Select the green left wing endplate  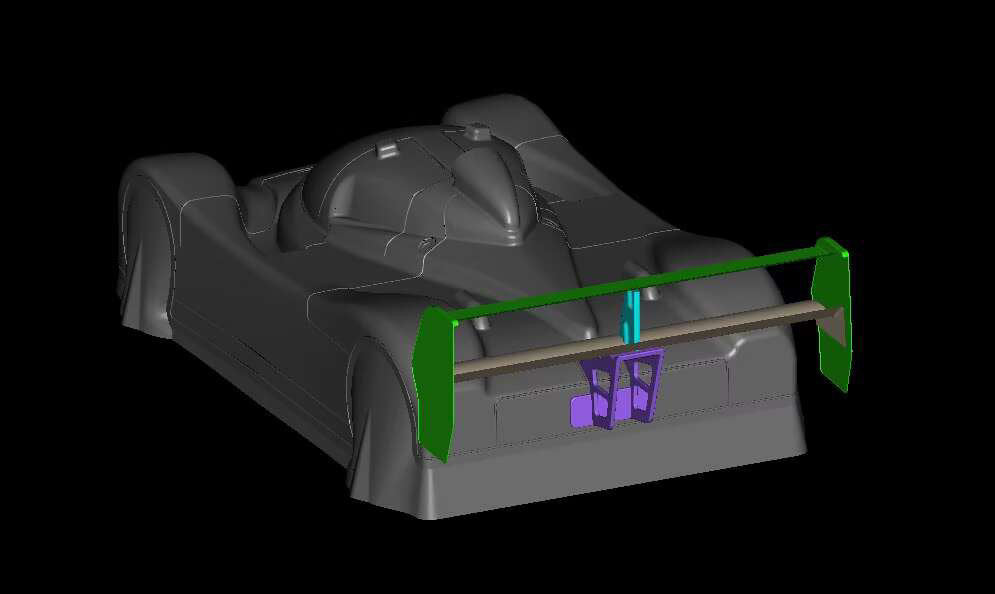433,385
